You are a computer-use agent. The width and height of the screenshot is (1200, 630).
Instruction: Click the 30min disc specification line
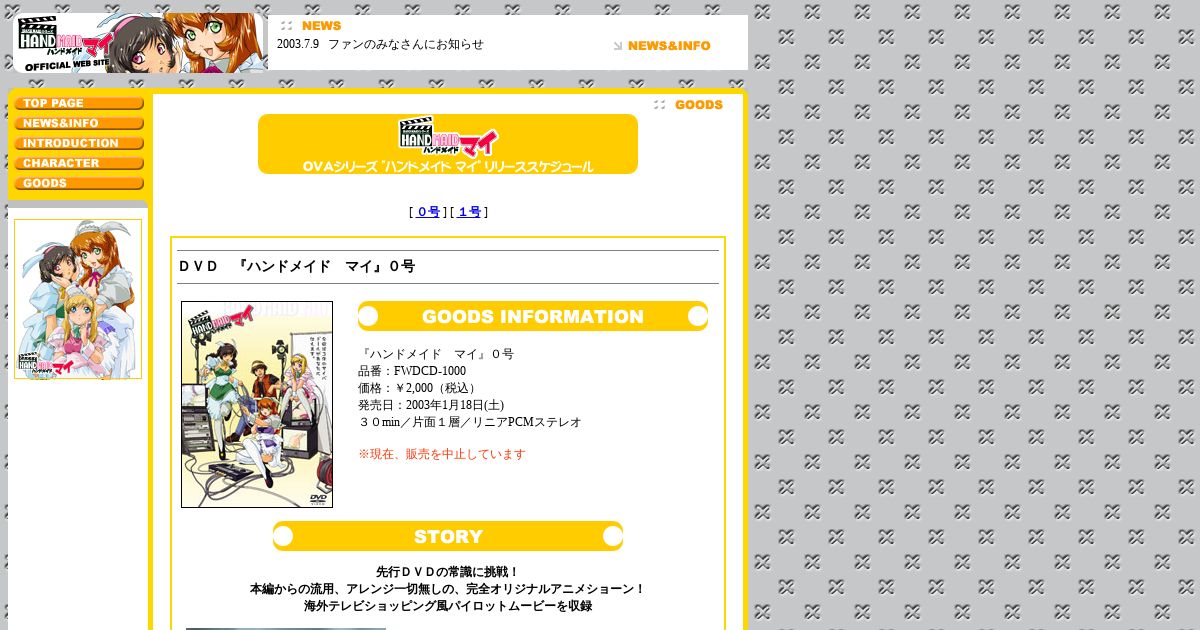coord(470,422)
